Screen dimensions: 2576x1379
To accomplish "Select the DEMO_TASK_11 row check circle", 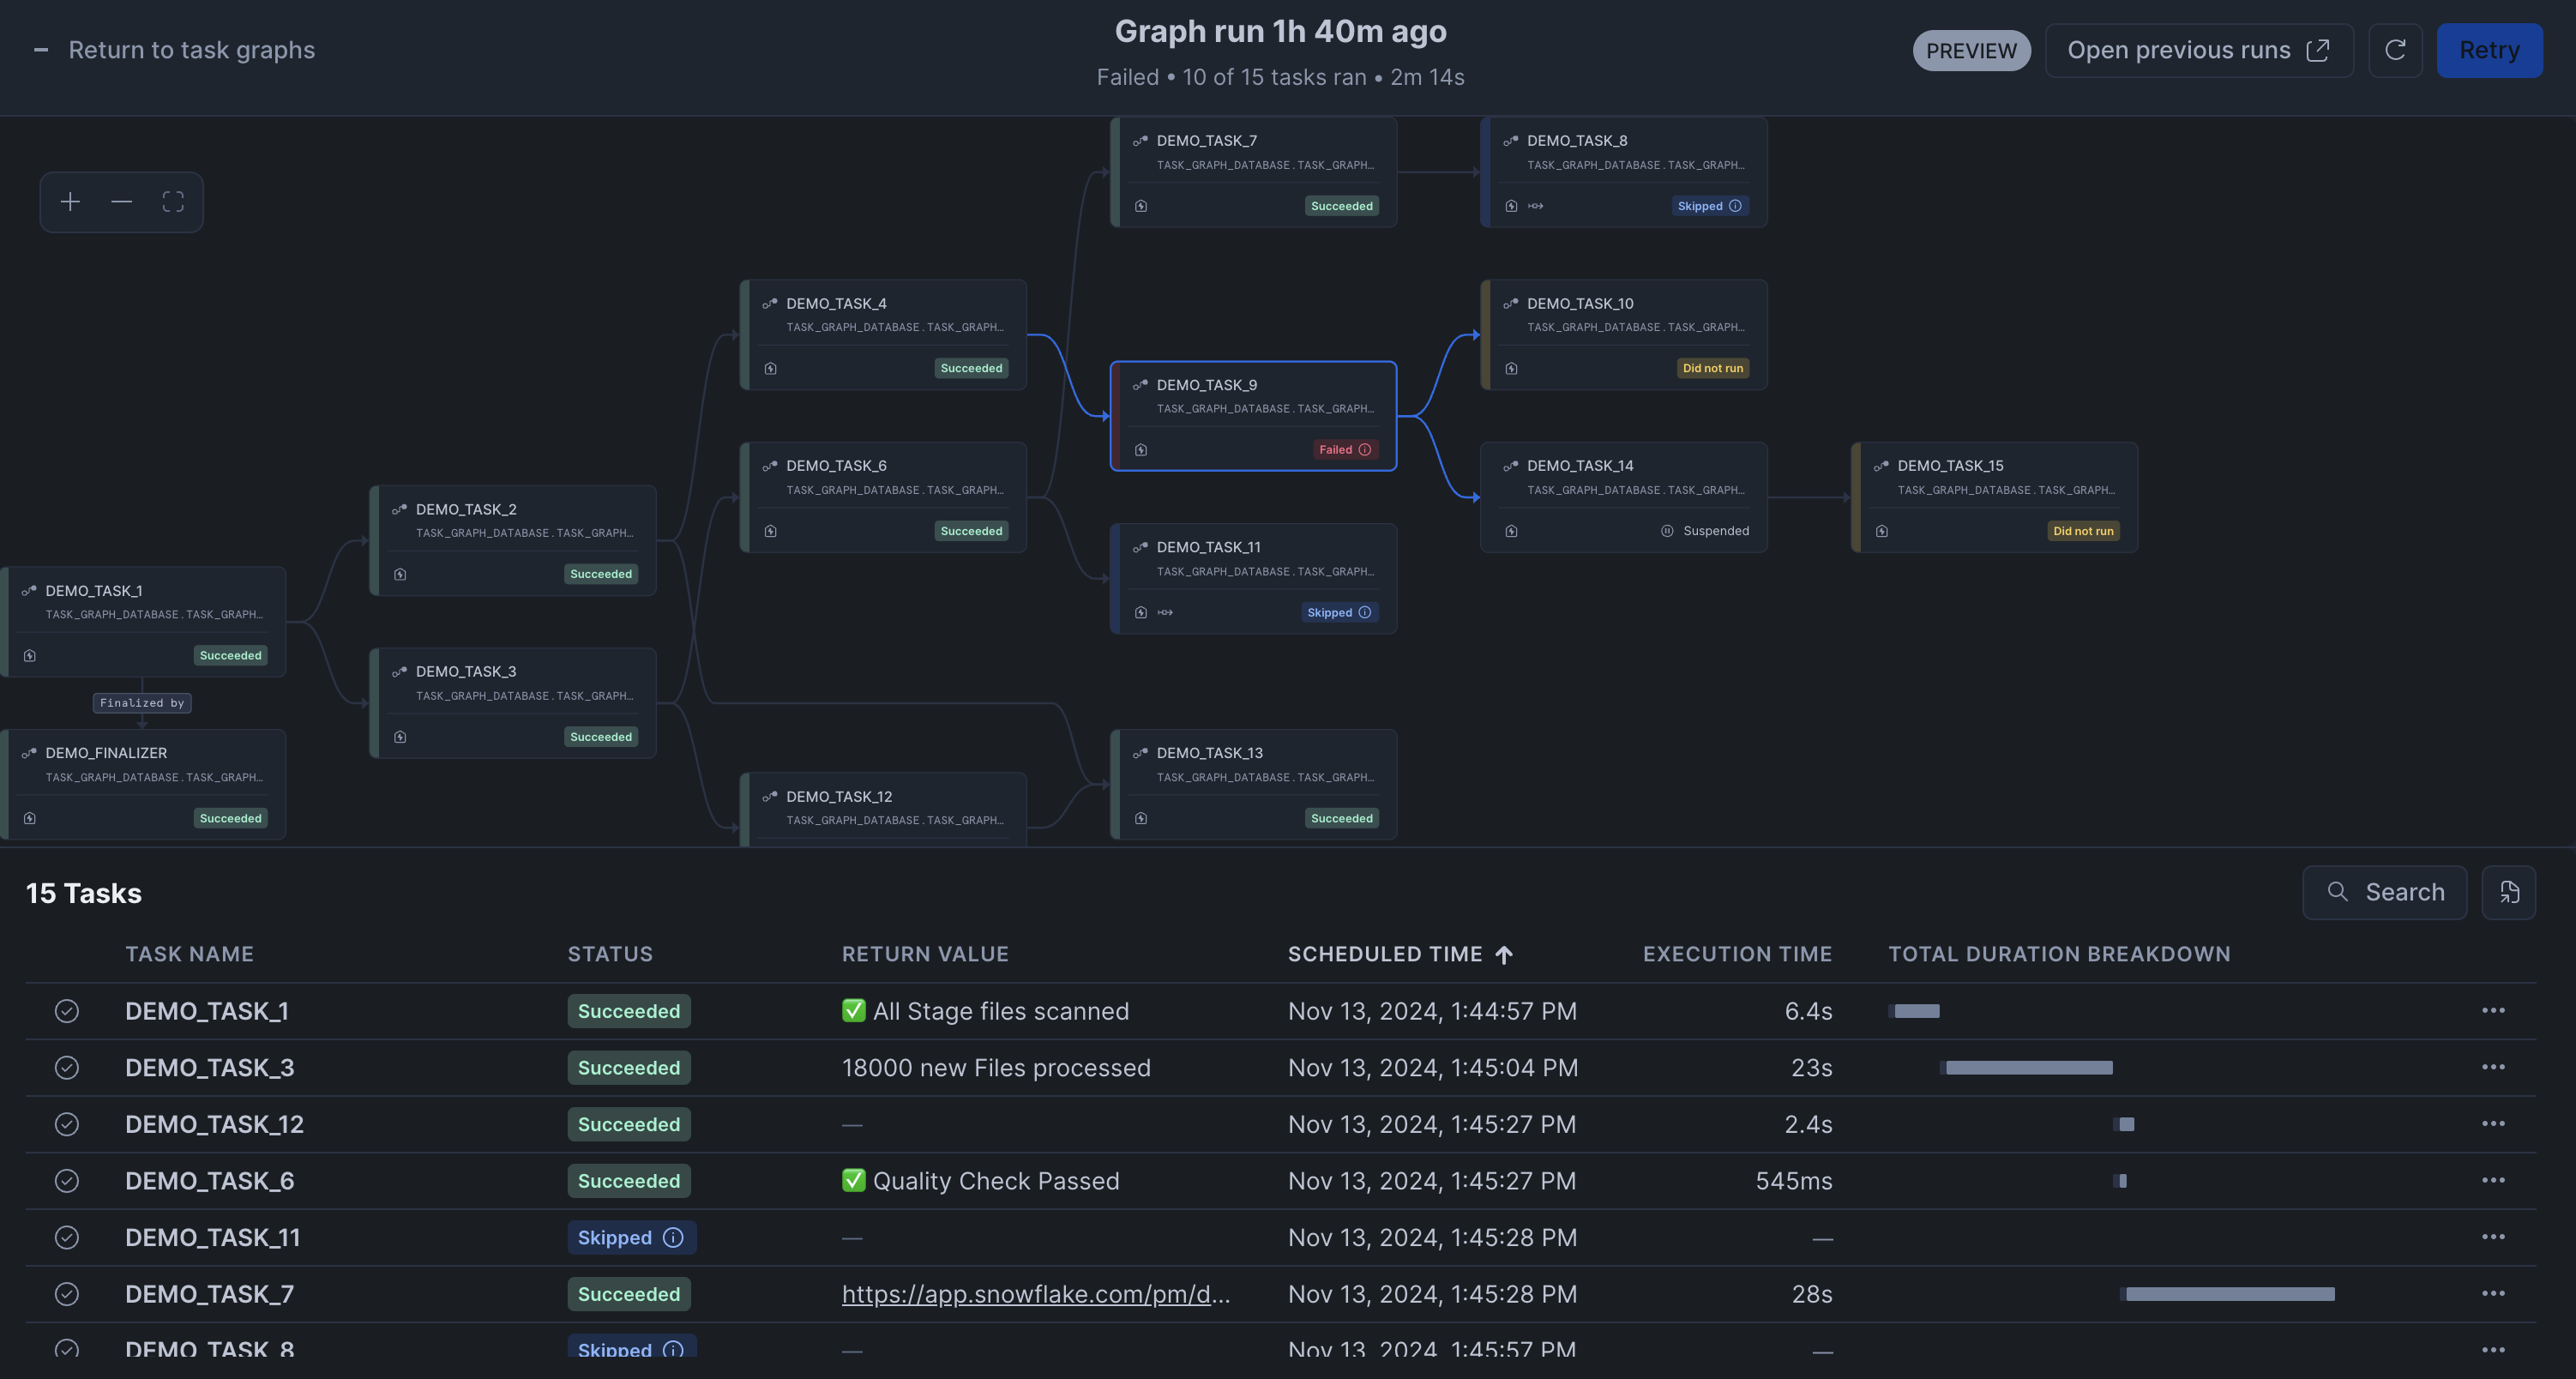I will coord(67,1237).
